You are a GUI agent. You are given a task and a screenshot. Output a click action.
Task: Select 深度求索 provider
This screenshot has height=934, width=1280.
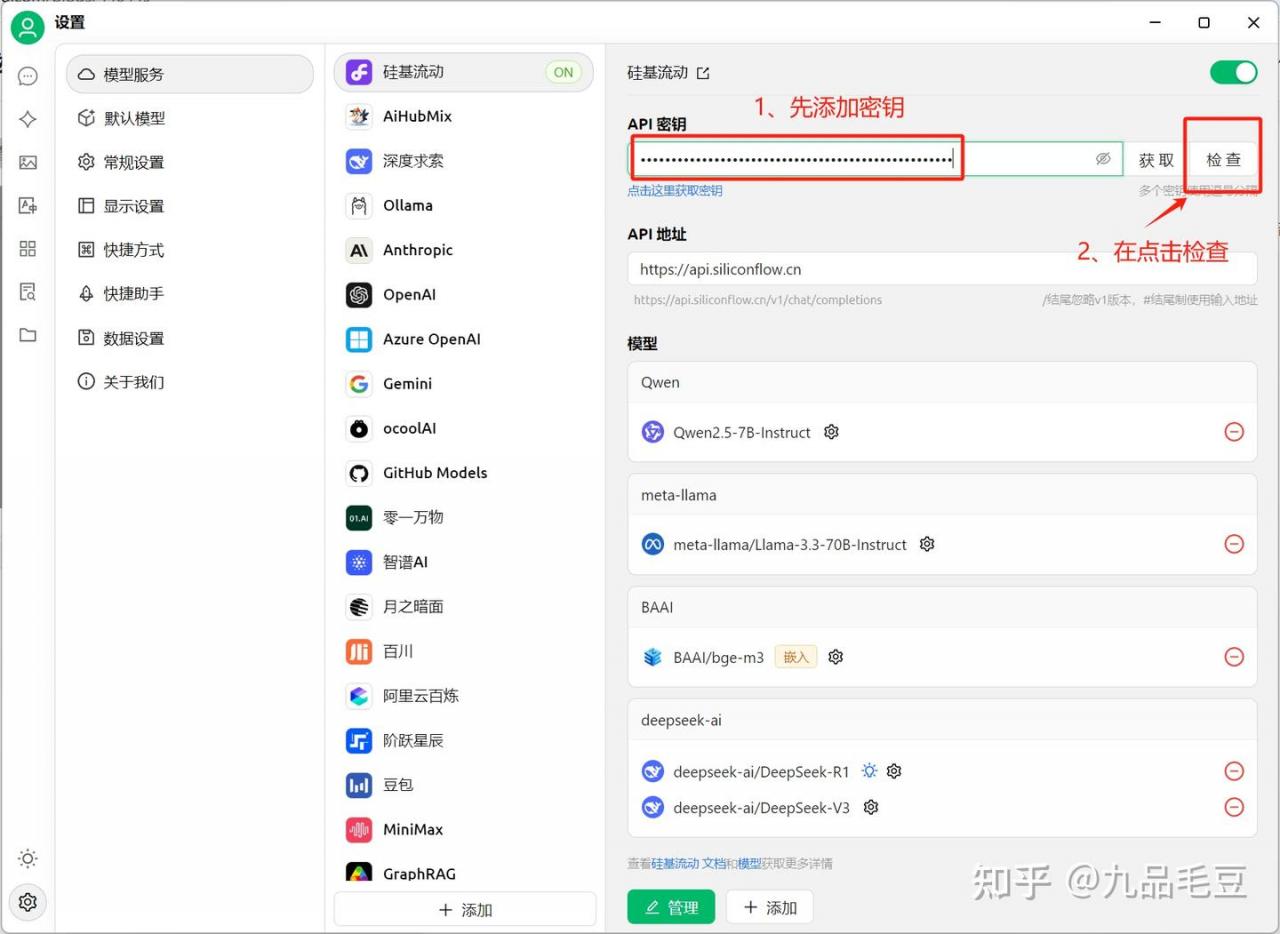point(464,161)
